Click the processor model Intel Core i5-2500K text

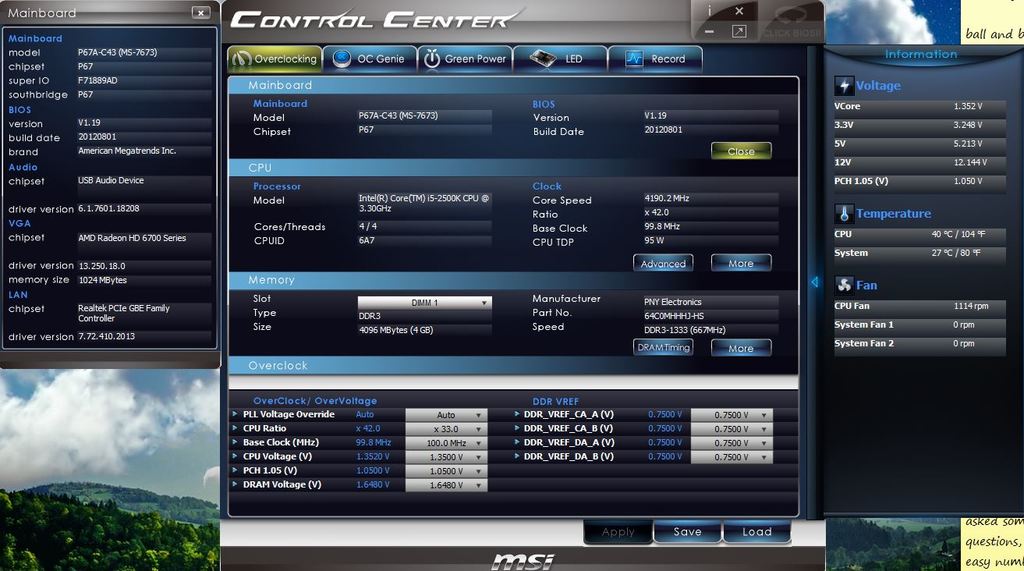coord(424,203)
